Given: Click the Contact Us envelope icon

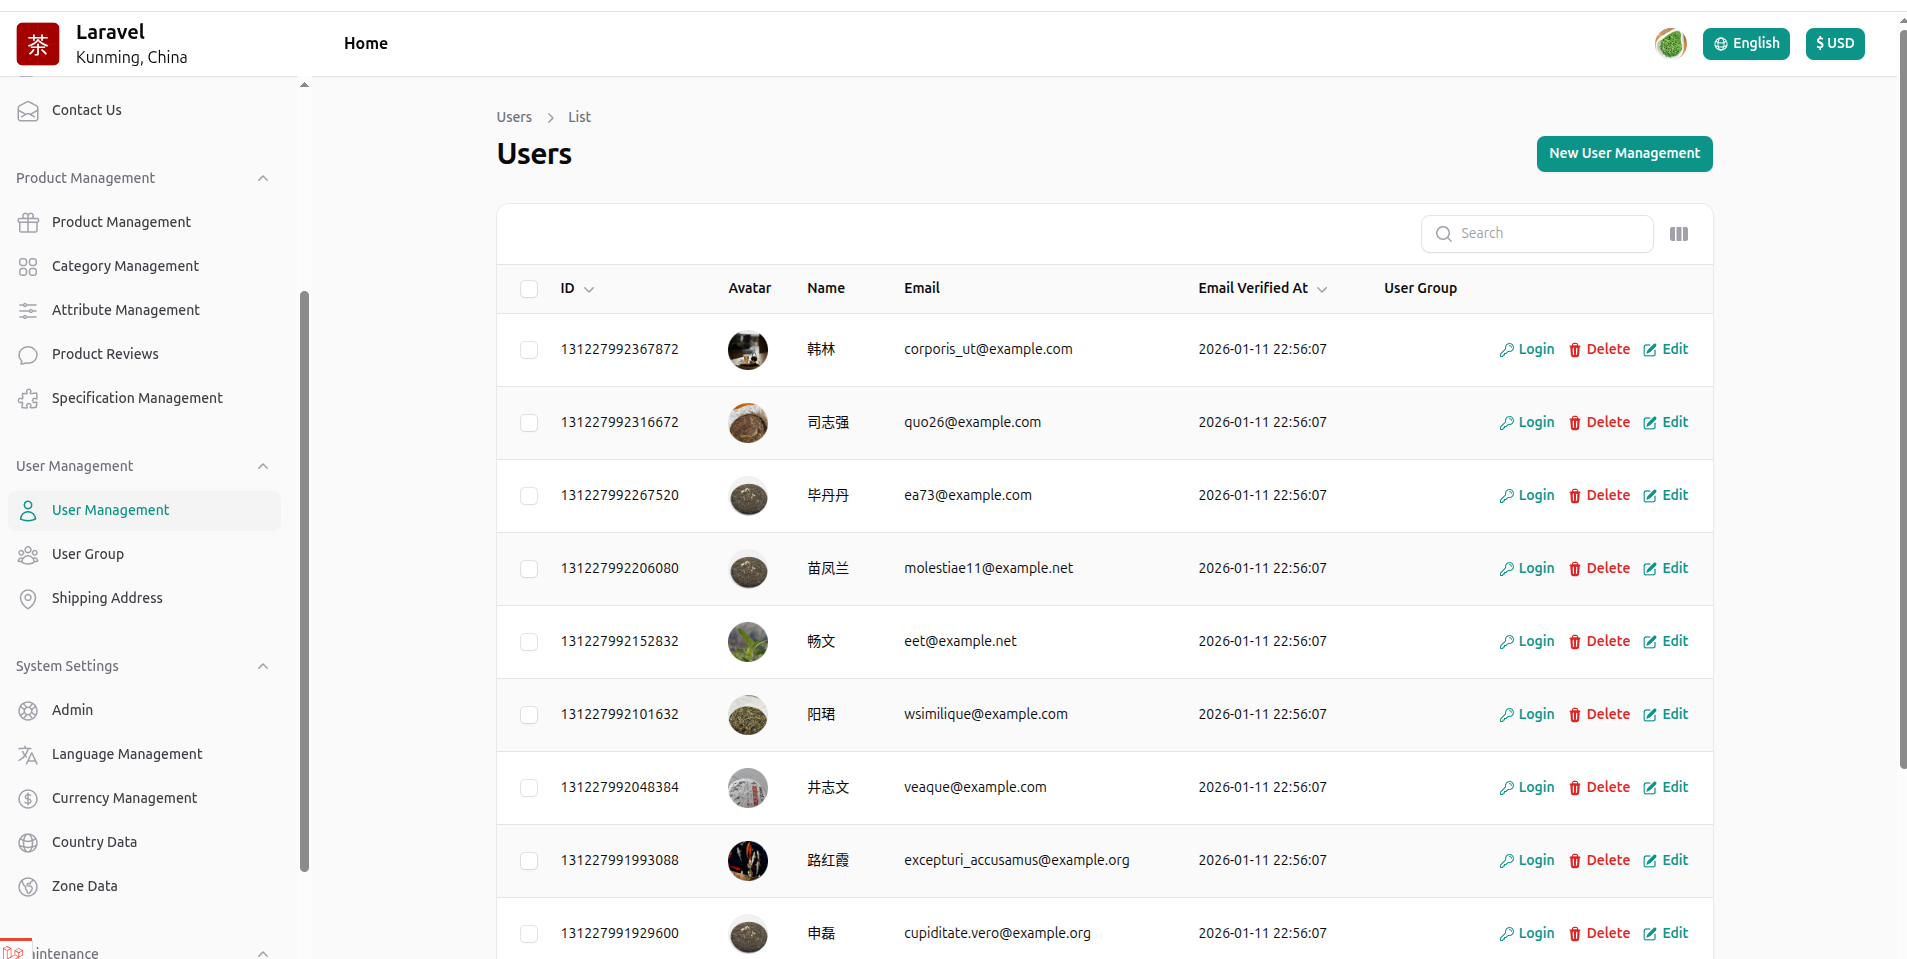Looking at the screenshot, I should pyautogui.click(x=28, y=111).
